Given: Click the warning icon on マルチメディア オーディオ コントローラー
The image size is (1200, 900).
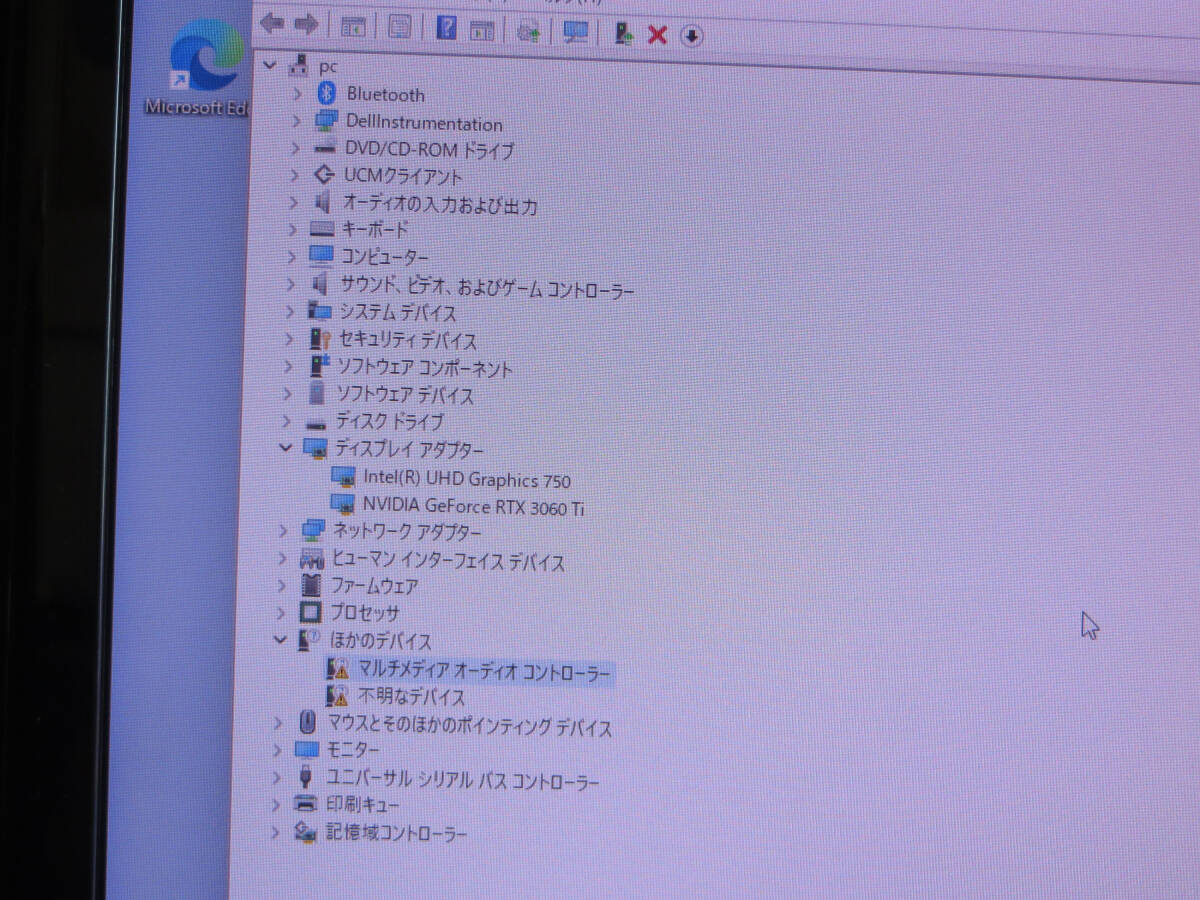Looking at the screenshot, I should [338, 667].
